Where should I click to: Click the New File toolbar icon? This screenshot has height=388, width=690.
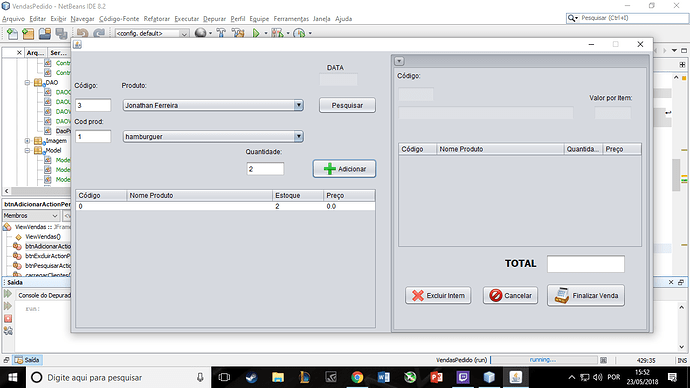(12, 33)
